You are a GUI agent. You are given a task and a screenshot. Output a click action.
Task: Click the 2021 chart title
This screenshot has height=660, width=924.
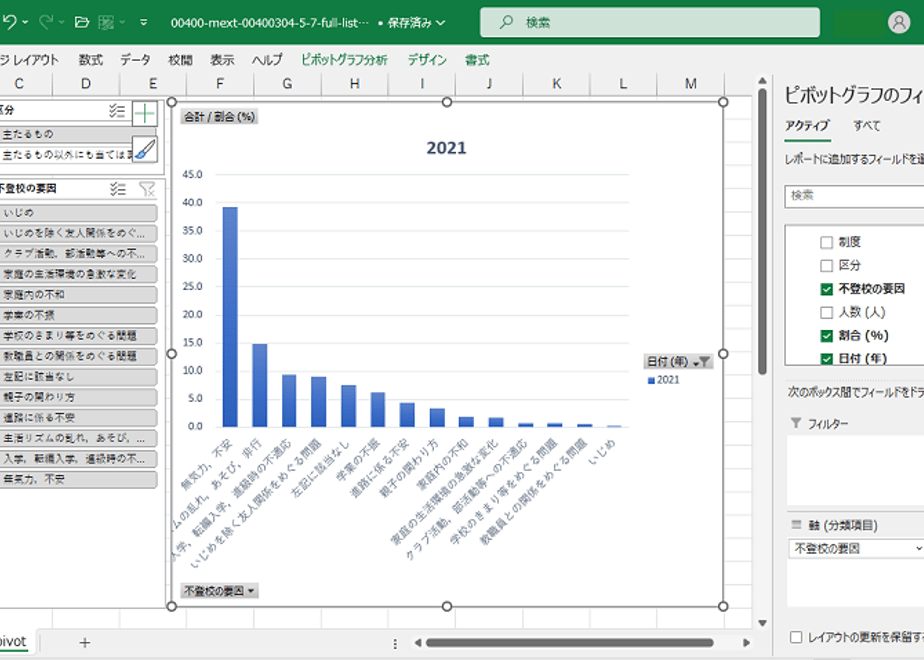[x=446, y=148]
